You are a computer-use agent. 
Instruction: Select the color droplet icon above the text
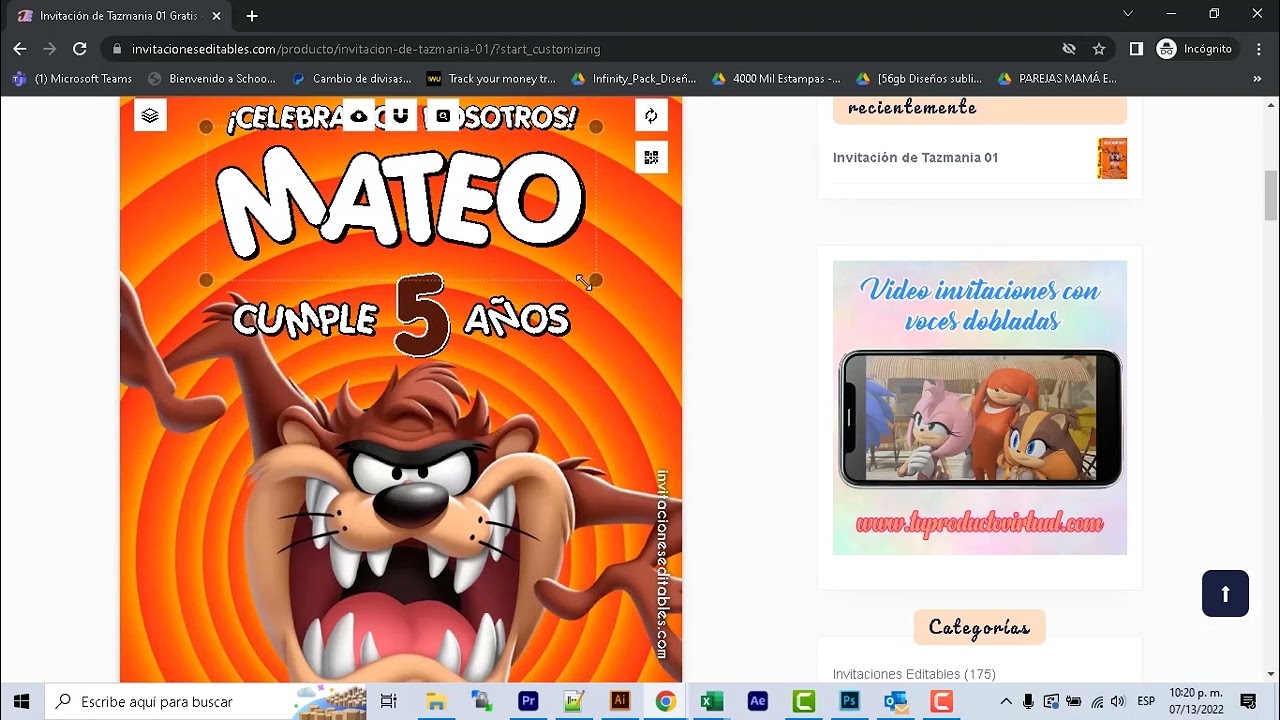[x=358, y=115]
